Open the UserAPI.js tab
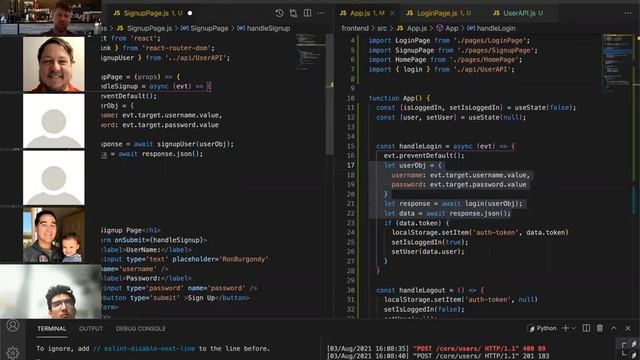 [518, 13]
